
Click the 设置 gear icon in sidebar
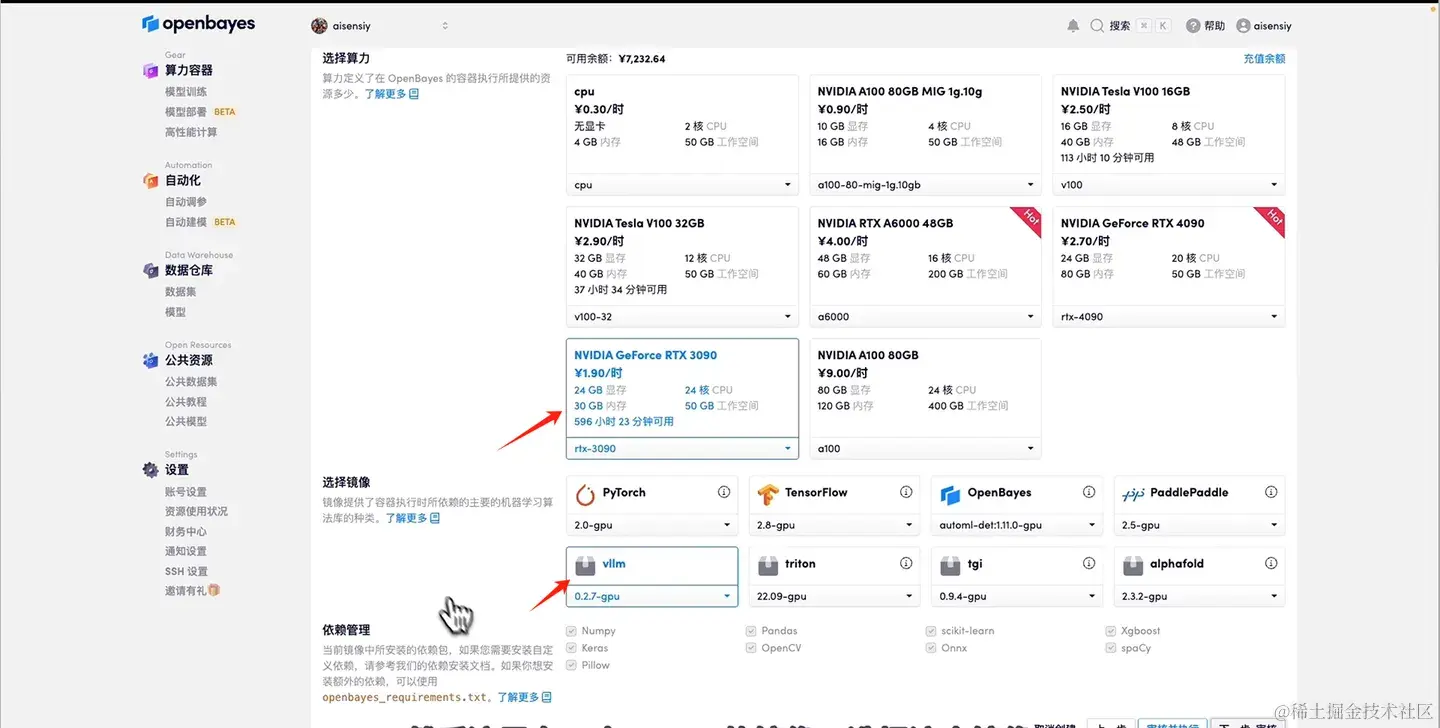[x=150, y=469]
